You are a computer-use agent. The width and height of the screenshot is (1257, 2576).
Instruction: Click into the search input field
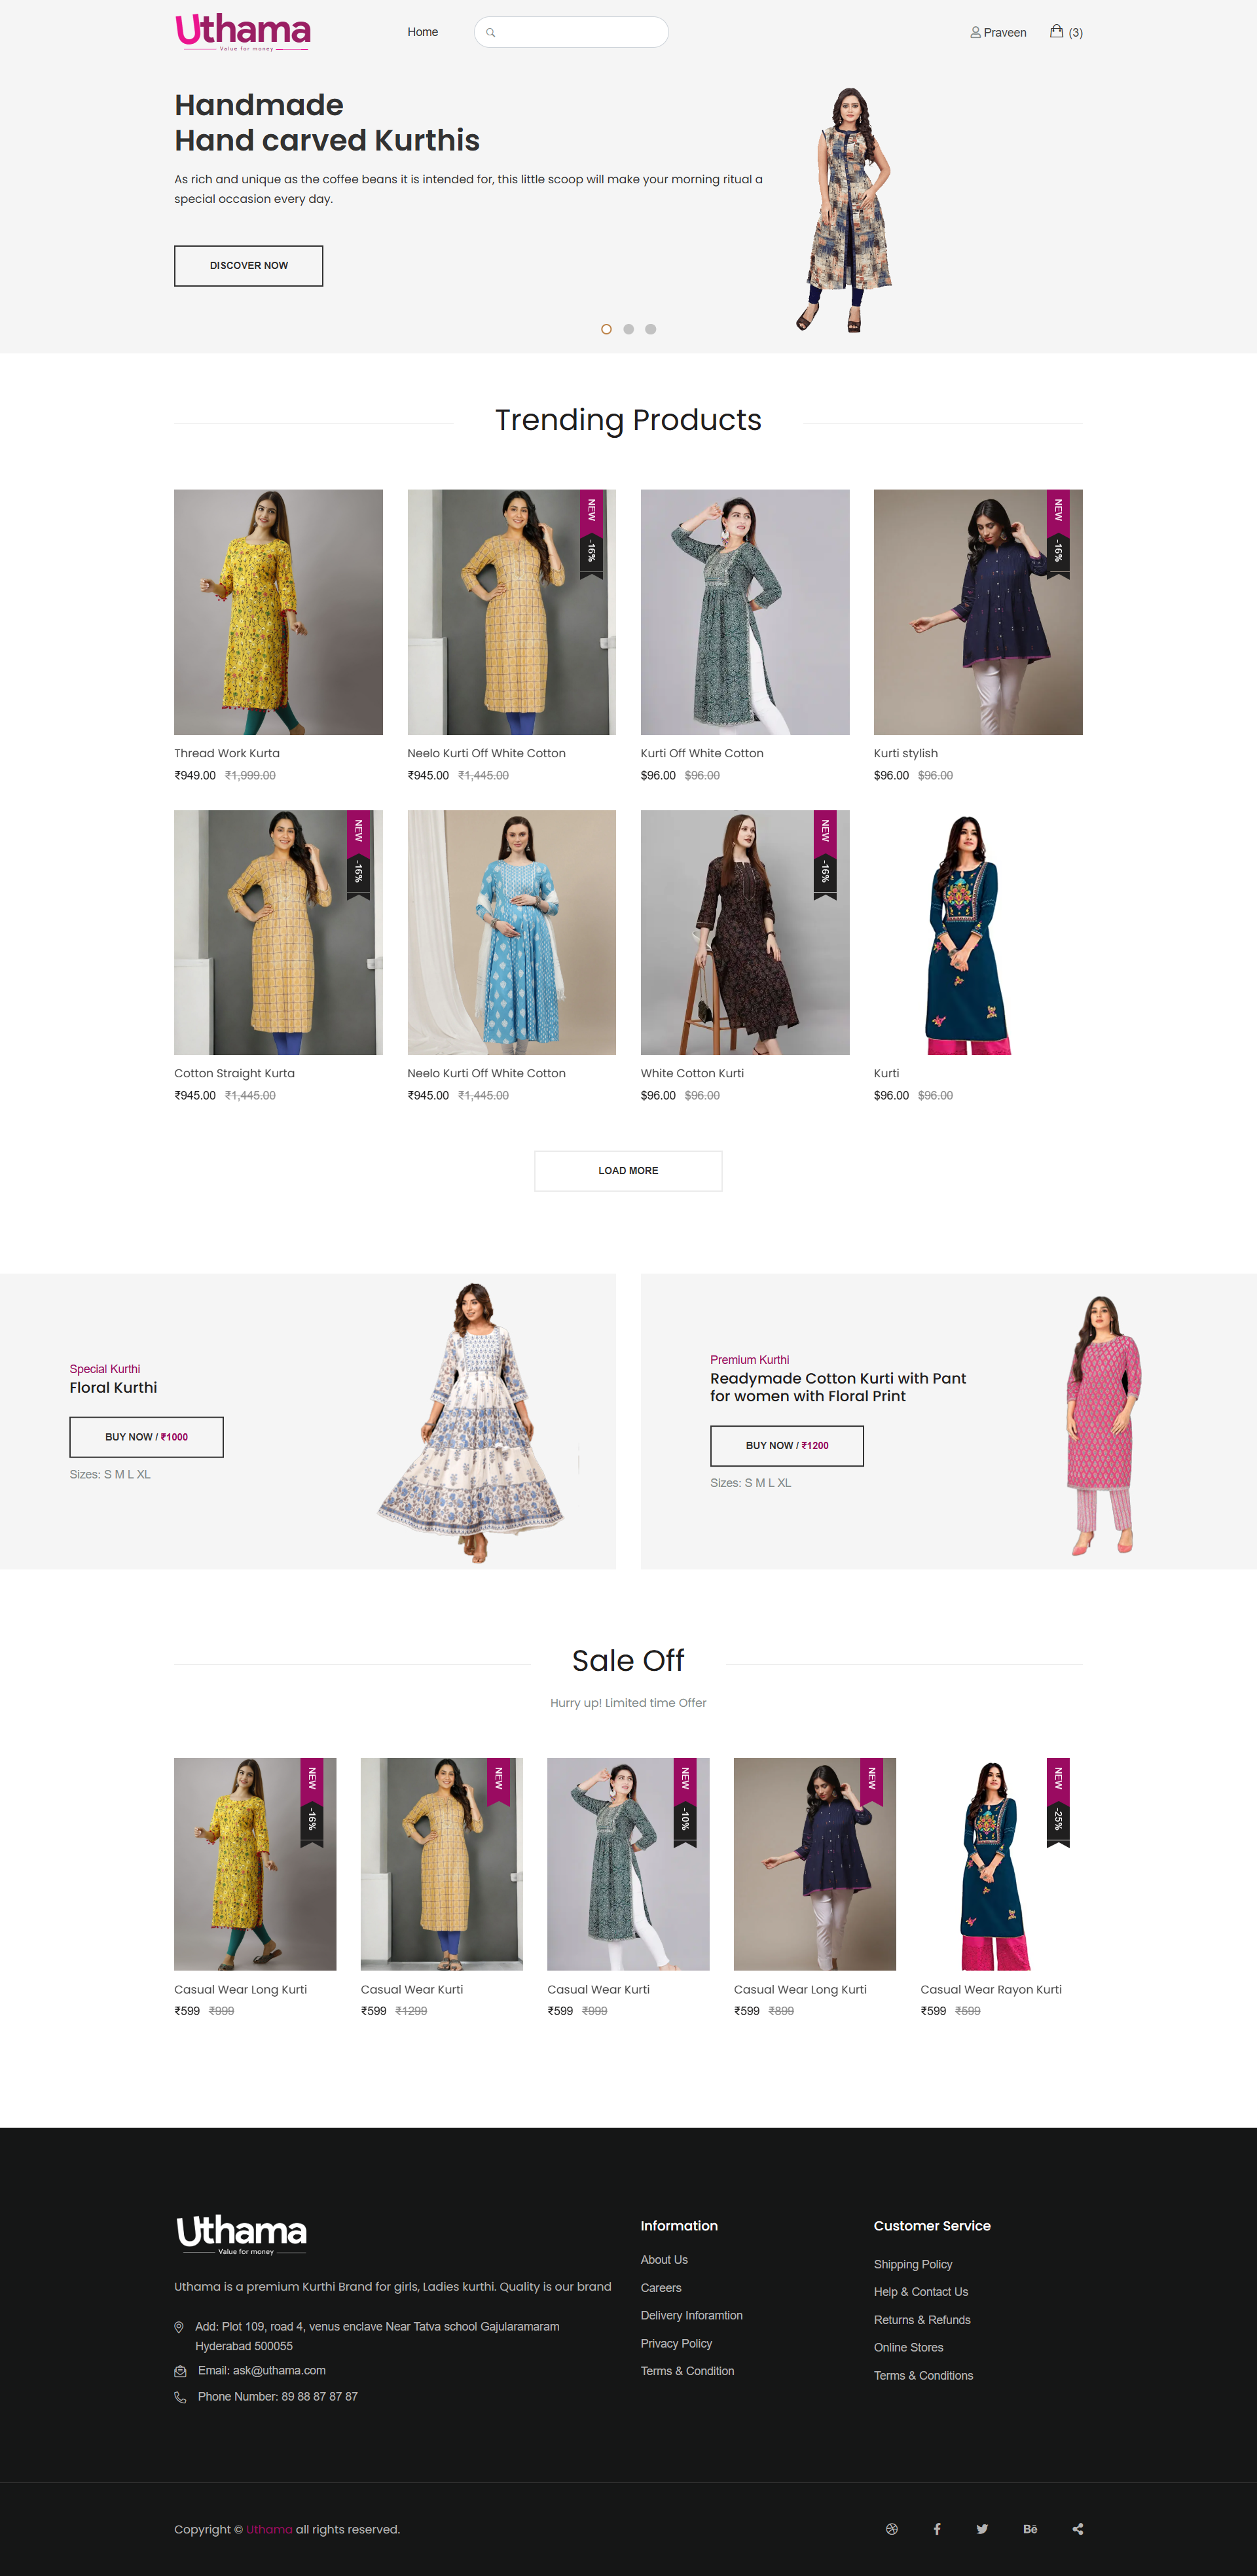tap(580, 32)
